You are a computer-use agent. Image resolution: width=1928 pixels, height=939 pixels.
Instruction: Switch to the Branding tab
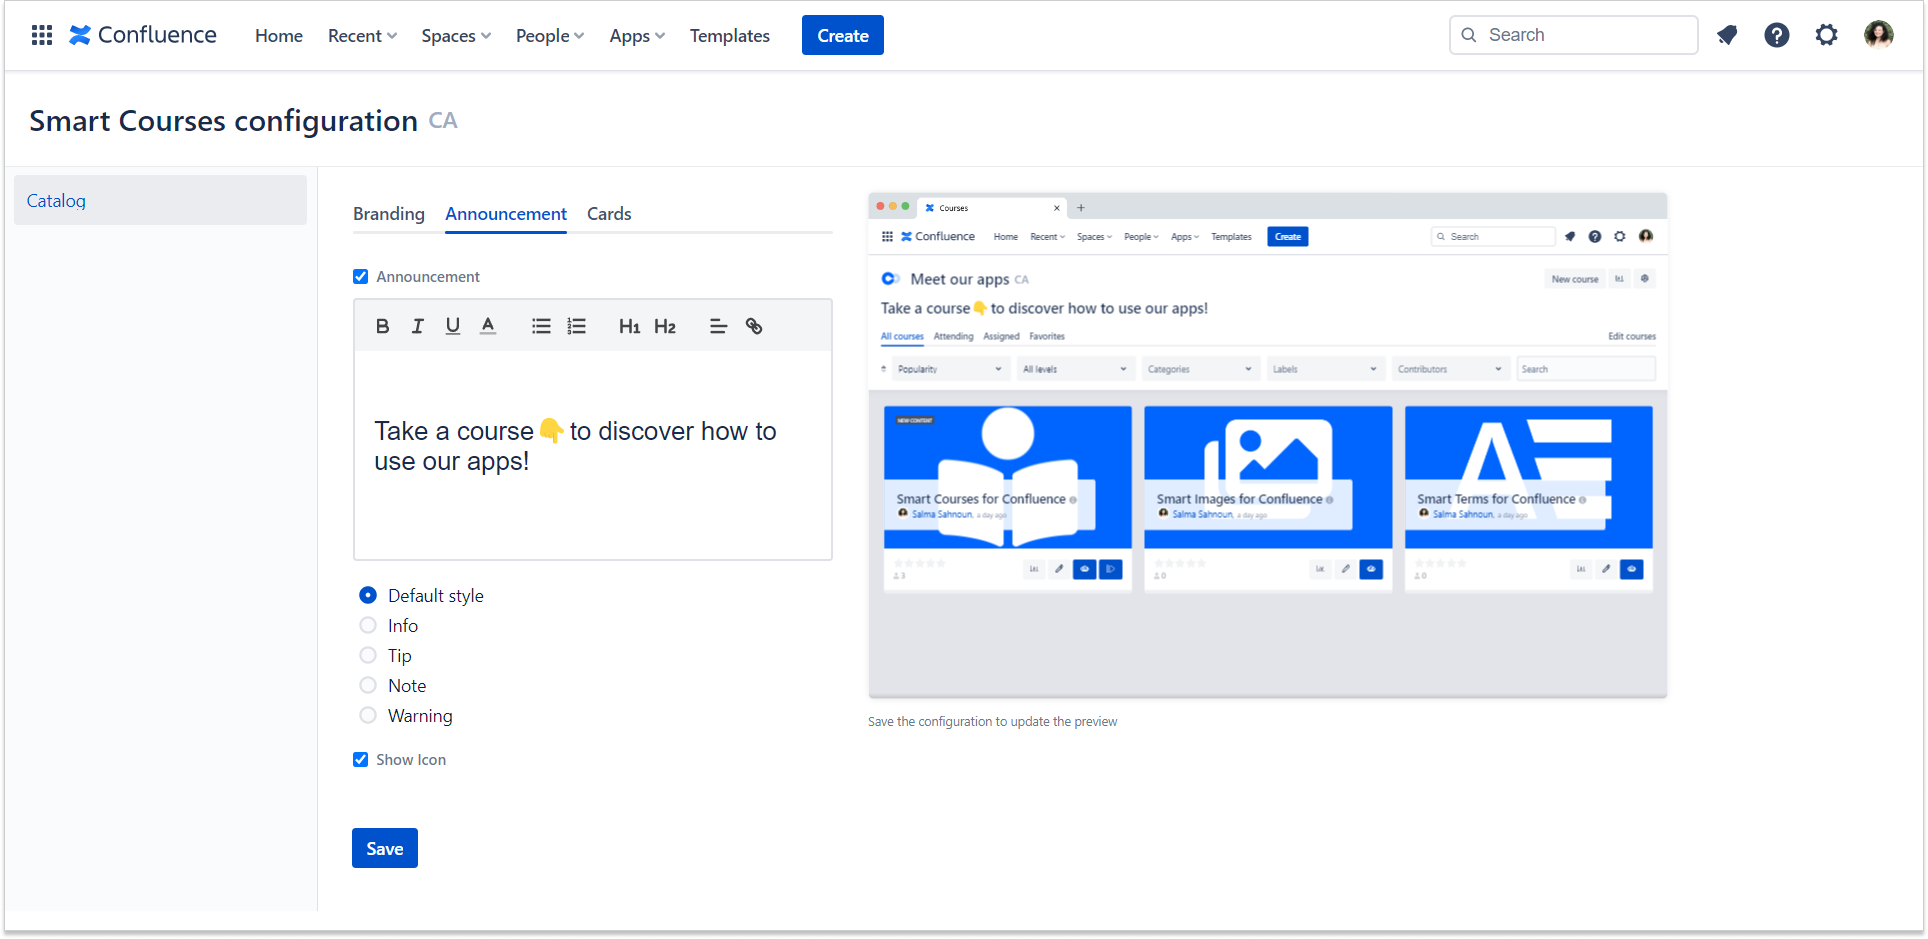389,214
